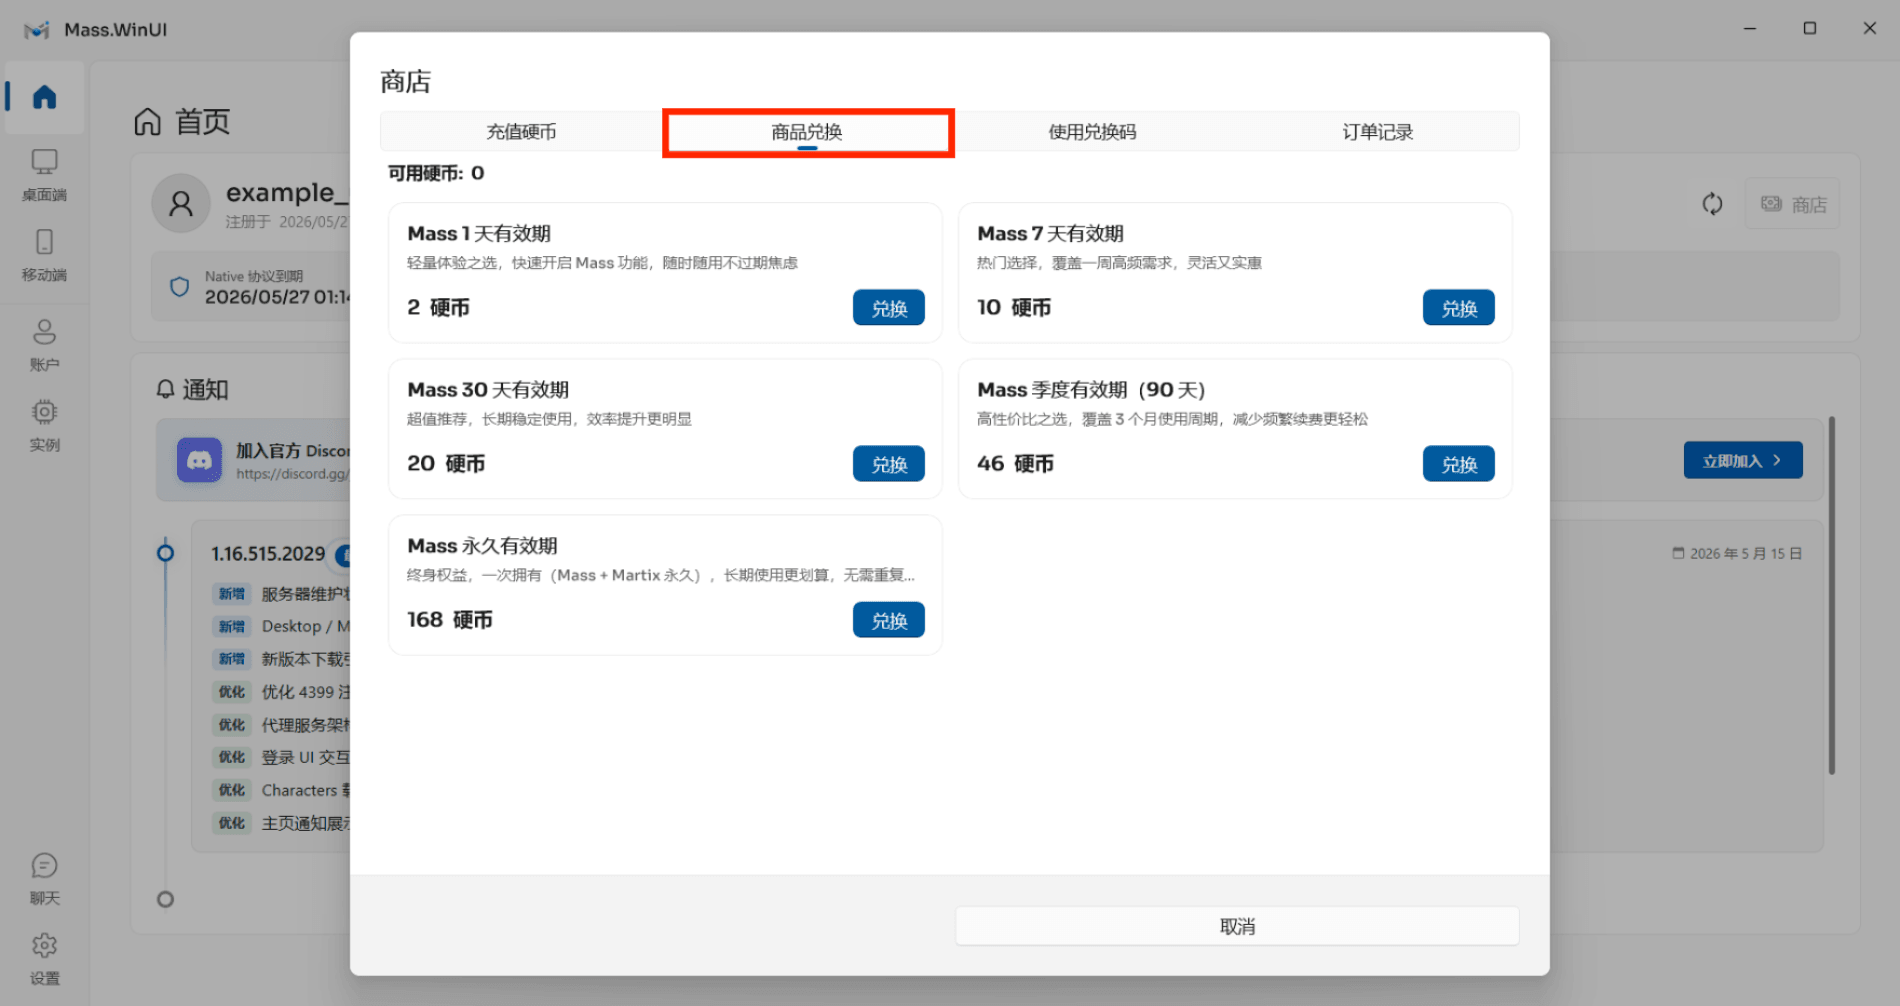Open the 移动端 mobile sidebar icon

(x=44, y=255)
